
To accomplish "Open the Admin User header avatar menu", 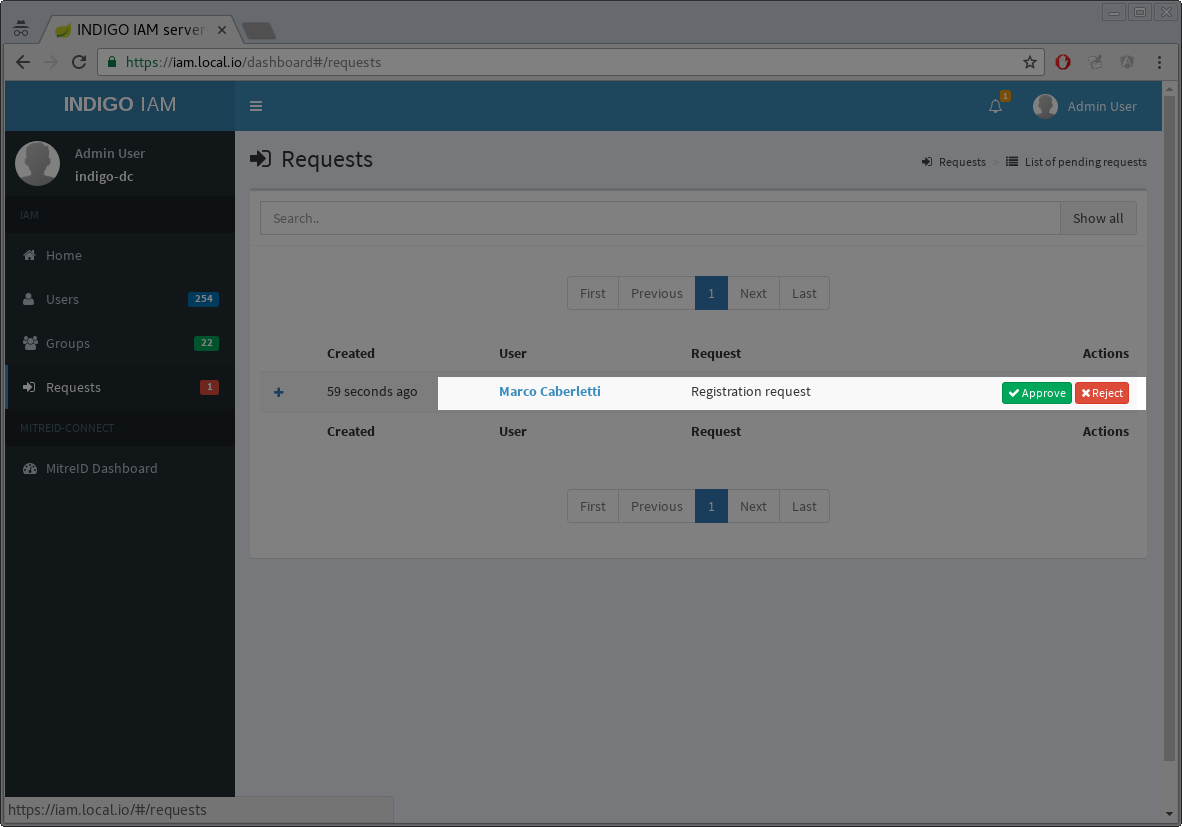I will pos(1085,106).
